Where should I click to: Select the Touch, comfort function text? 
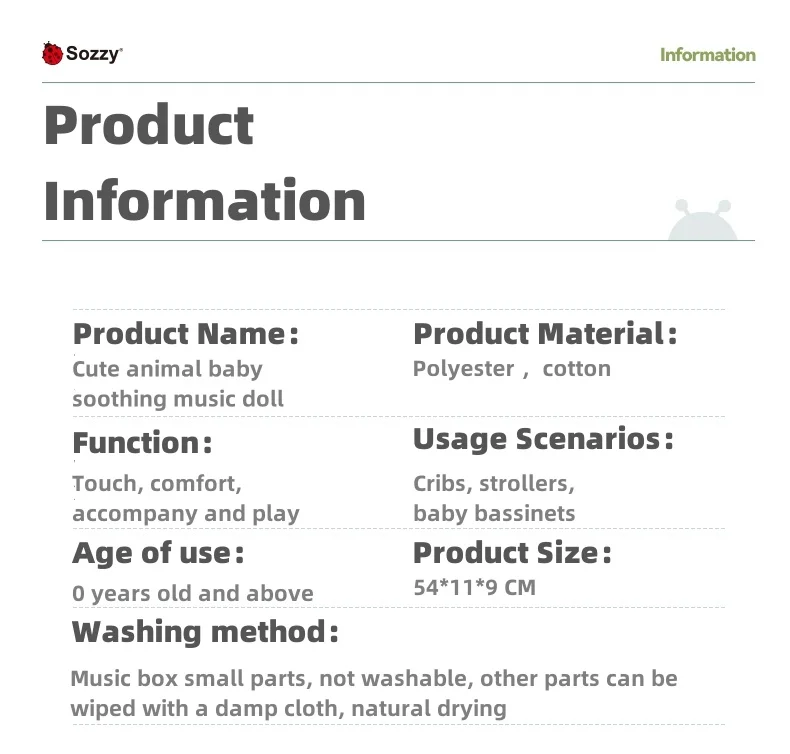point(186,498)
